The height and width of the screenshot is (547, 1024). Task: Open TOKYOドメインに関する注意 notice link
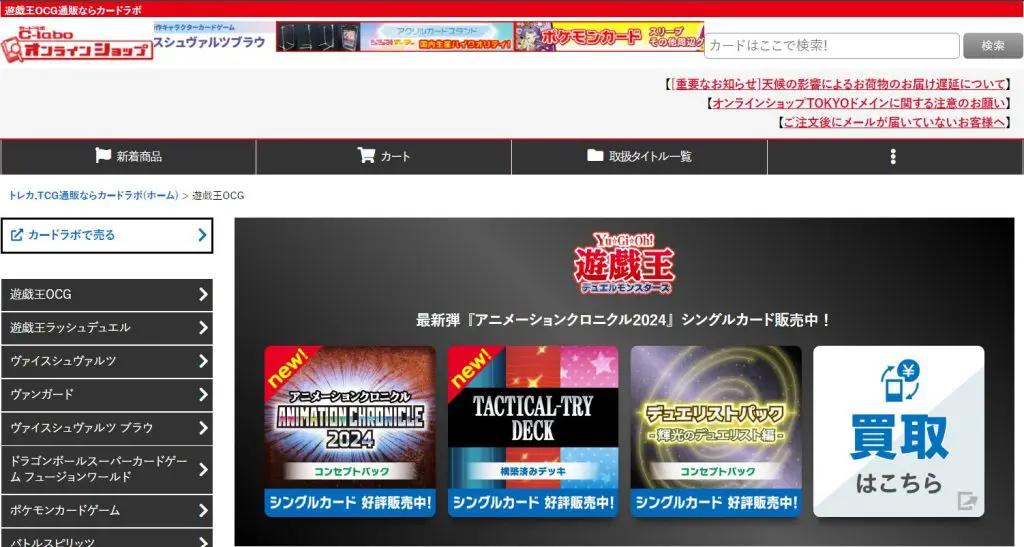pos(858,103)
